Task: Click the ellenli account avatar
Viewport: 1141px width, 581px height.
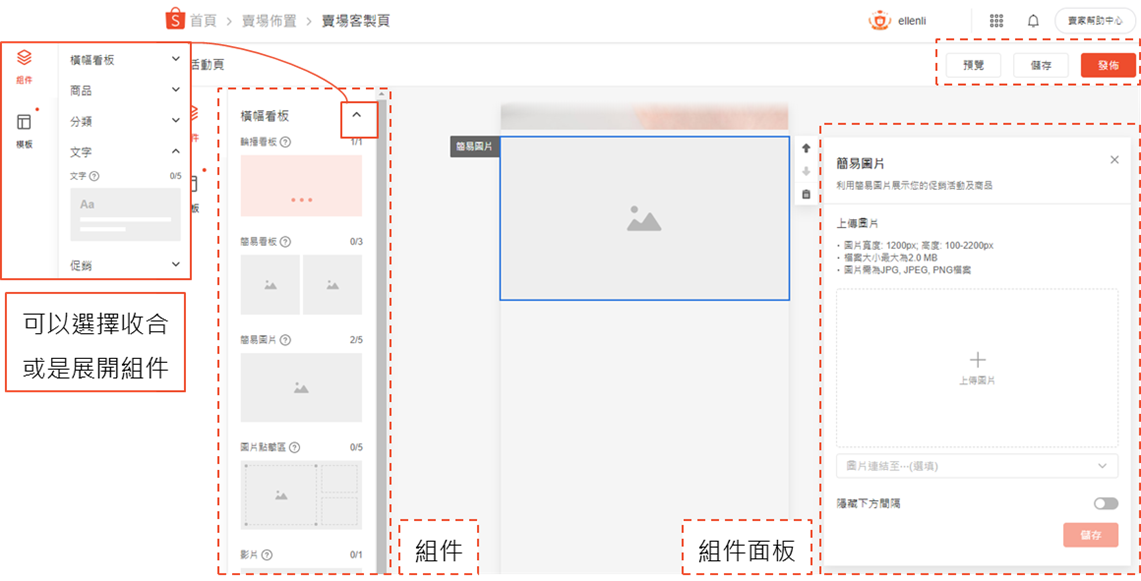Action: (880, 21)
